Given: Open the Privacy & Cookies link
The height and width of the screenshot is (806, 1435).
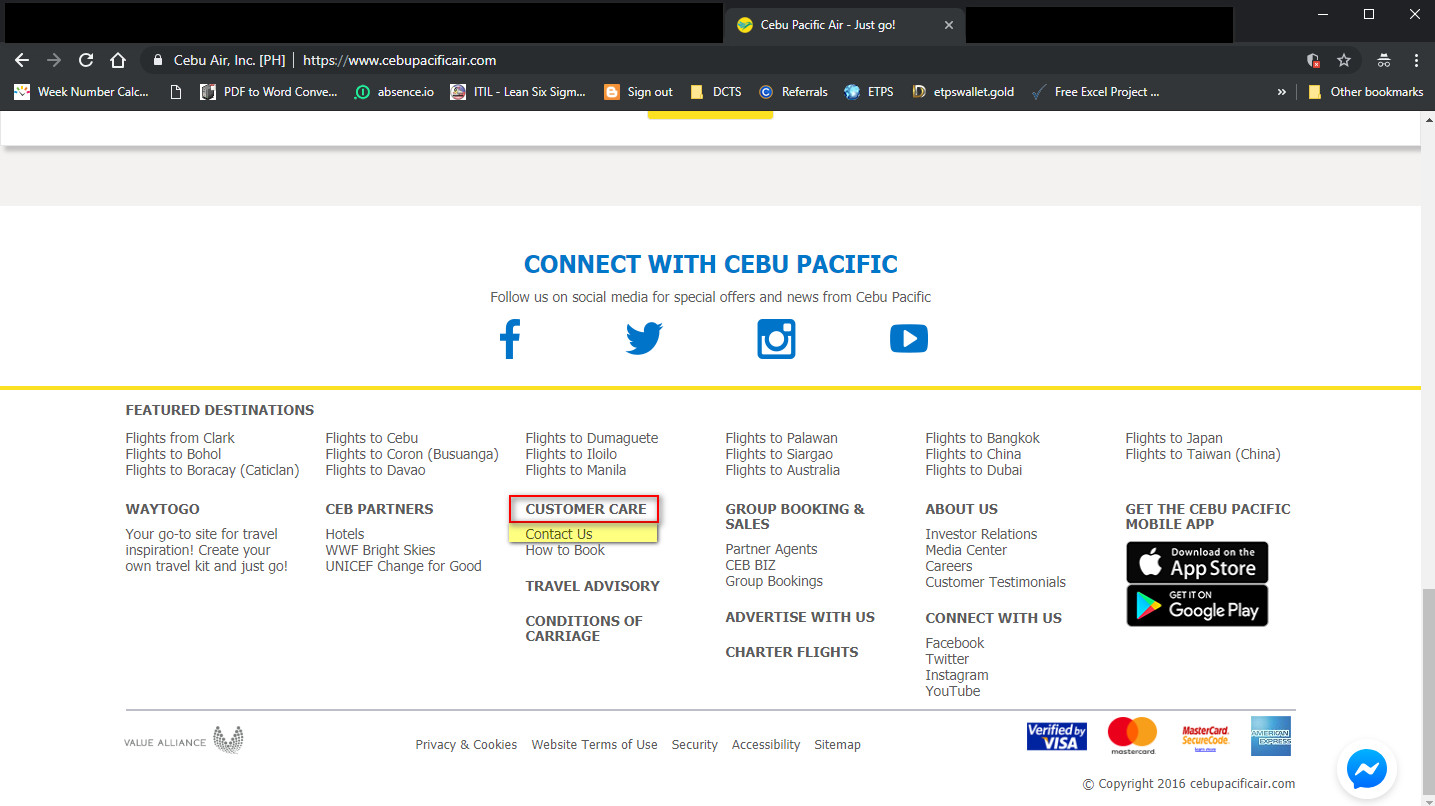Looking at the screenshot, I should click(466, 745).
